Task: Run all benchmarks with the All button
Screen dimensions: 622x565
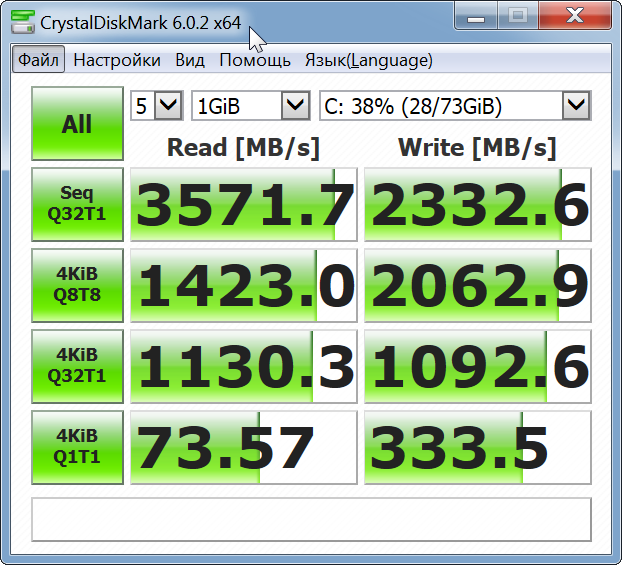Action: [77, 123]
